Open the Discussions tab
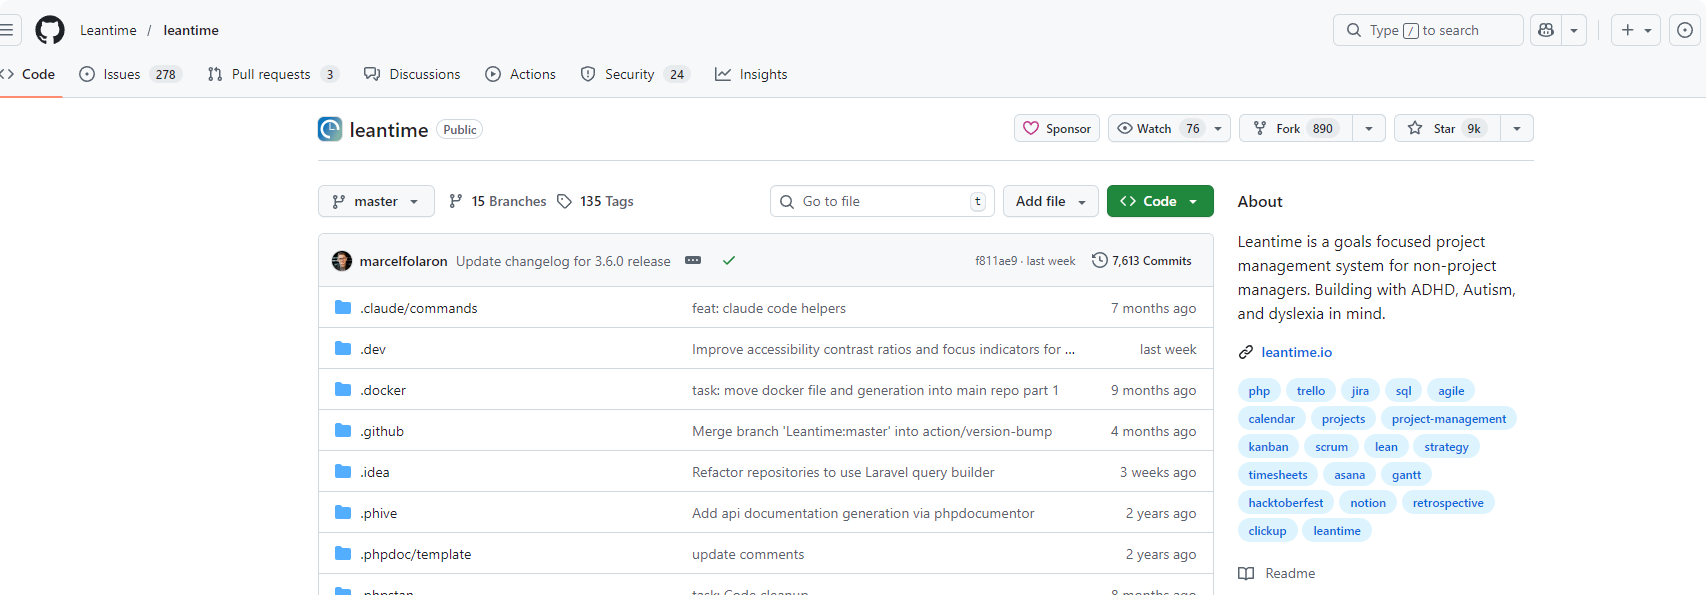The image size is (1706, 595). (412, 74)
